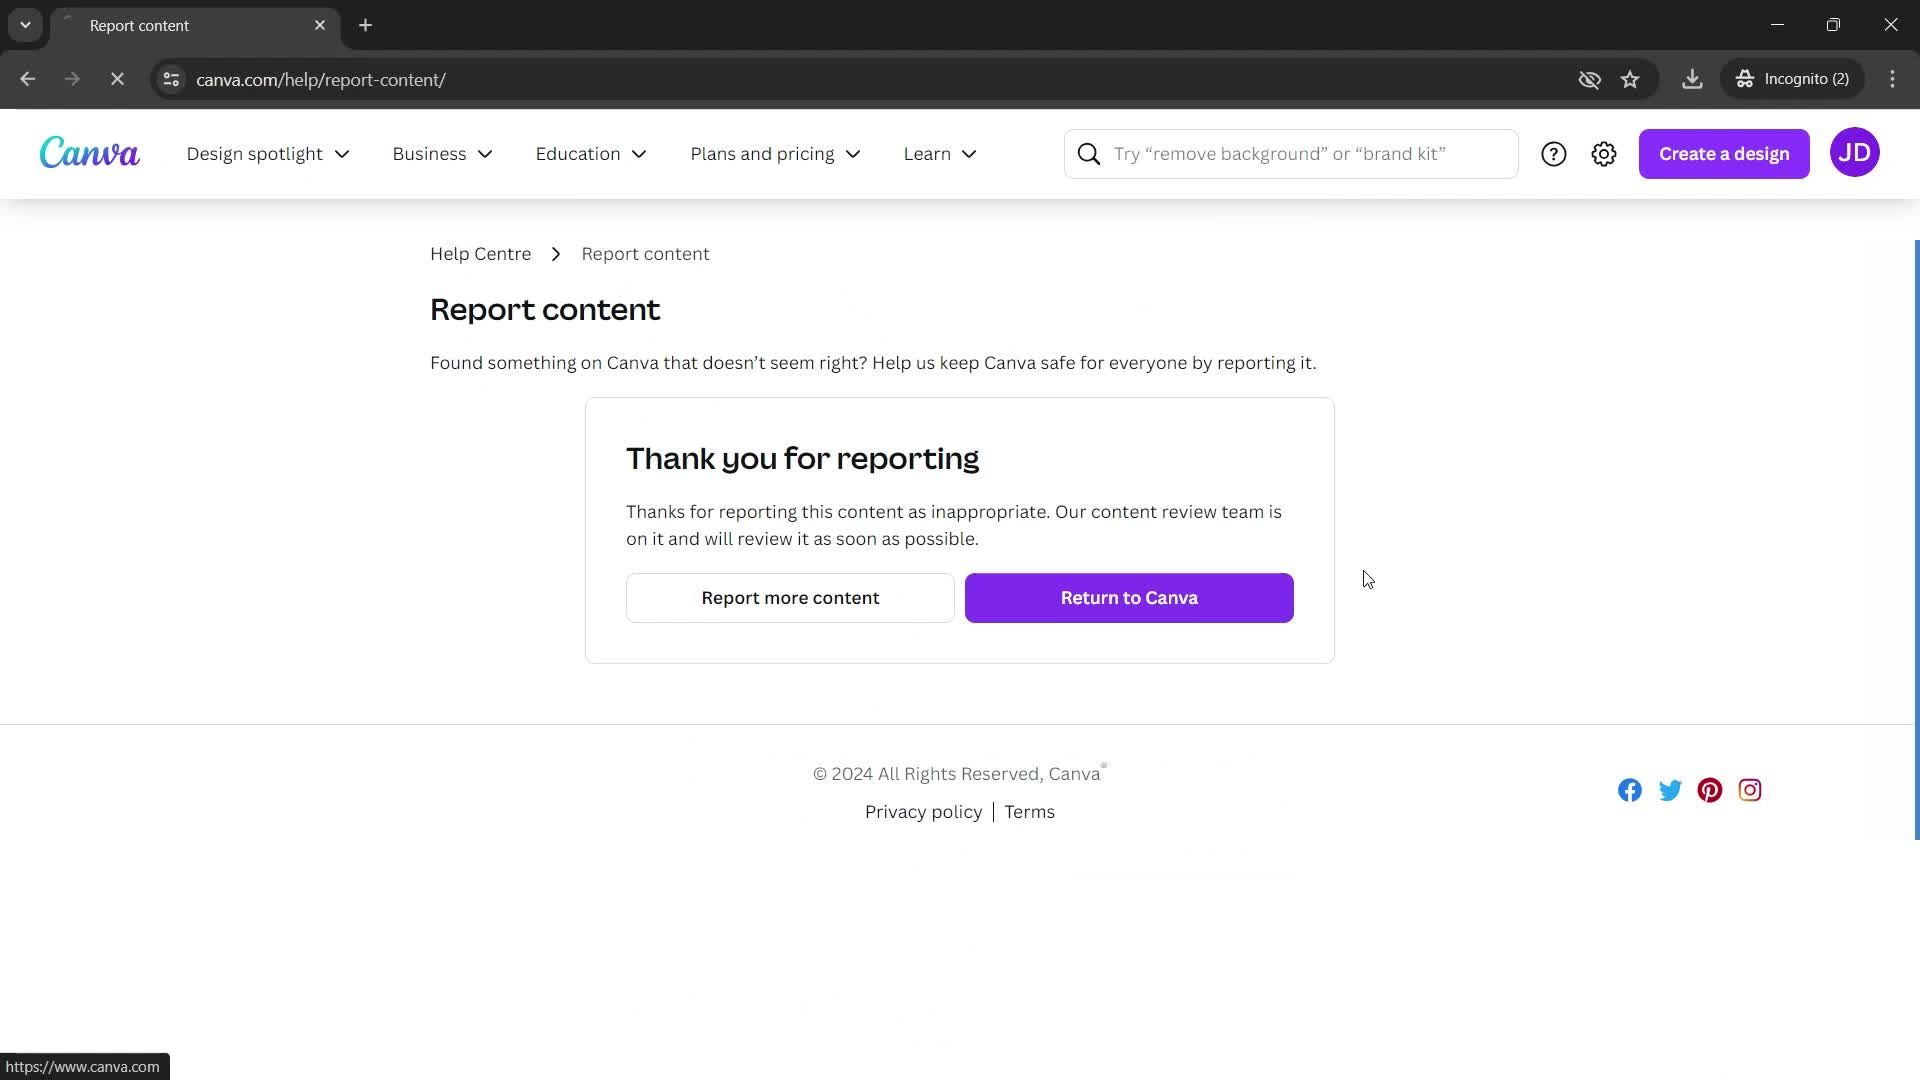Image resolution: width=1920 pixels, height=1080 pixels.
Task: Open settings gear icon
Action: (1603, 154)
